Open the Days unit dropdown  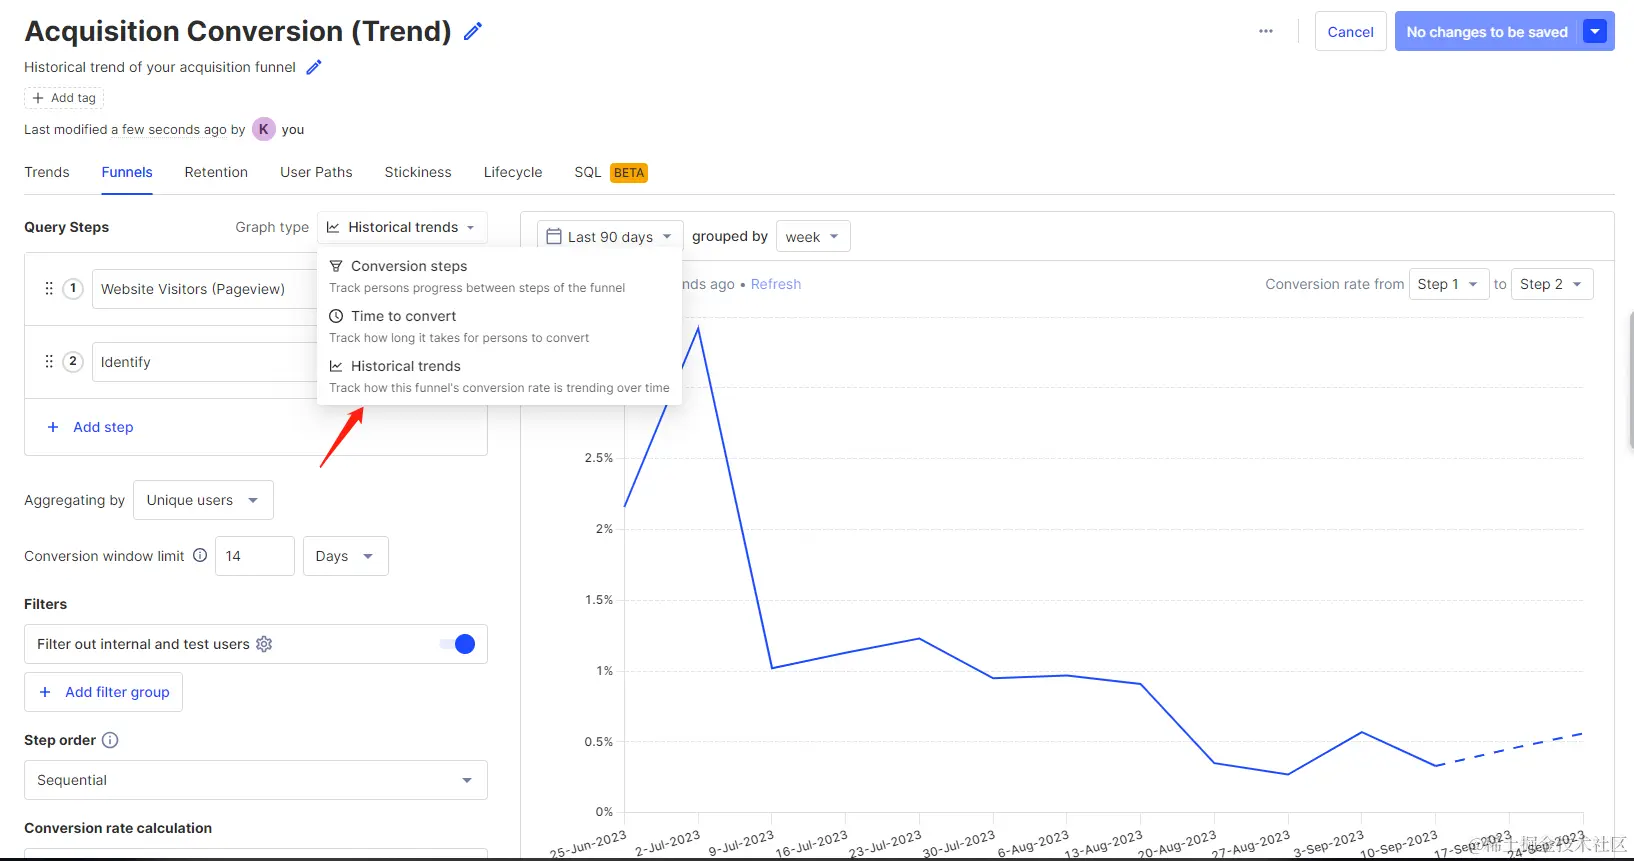pos(345,556)
